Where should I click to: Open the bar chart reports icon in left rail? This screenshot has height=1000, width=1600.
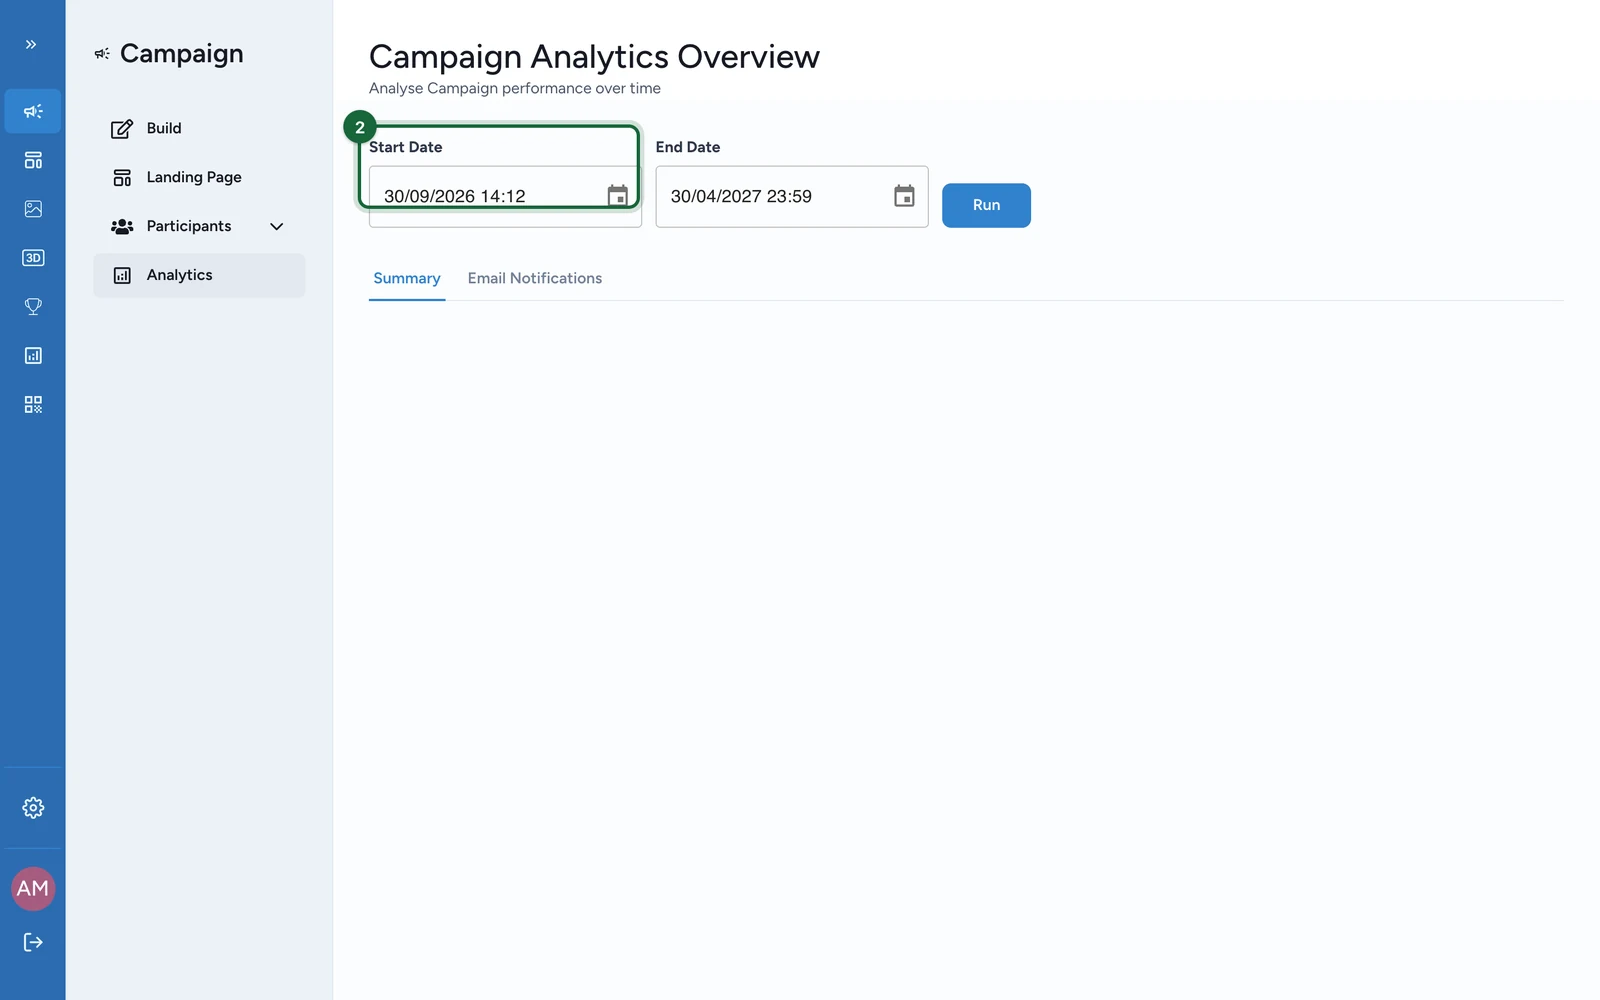tap(33, 356)
